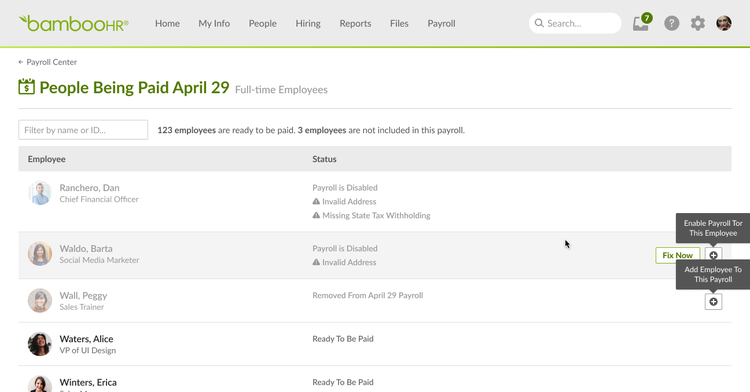Go to the People section
This screenshot has width=750, height=392.
tap(263, 23)
